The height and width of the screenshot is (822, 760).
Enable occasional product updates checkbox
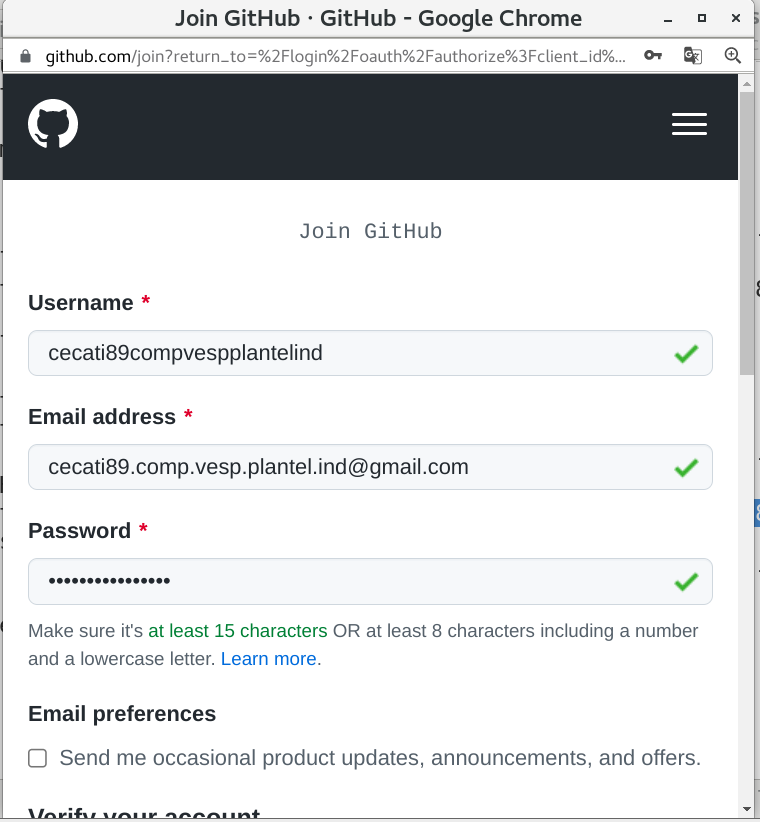[x=38, y=758]
